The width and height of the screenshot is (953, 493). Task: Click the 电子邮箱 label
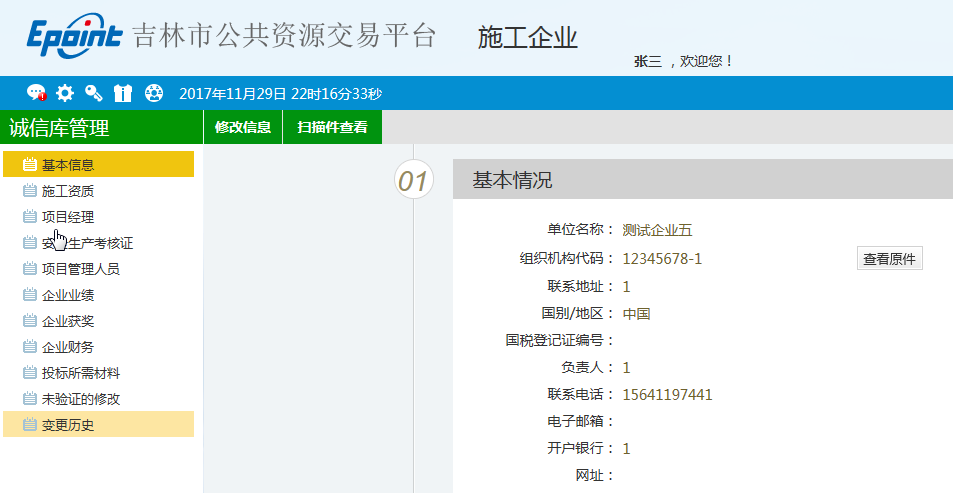[581, 421]
